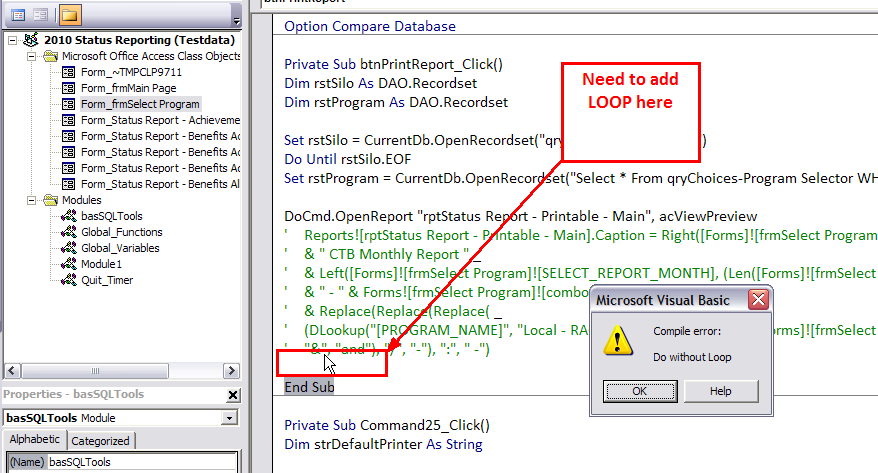Select Form_frmSelect Program in project tree
The width and height of the screenshot is (878, 473).
pos(140,104)
